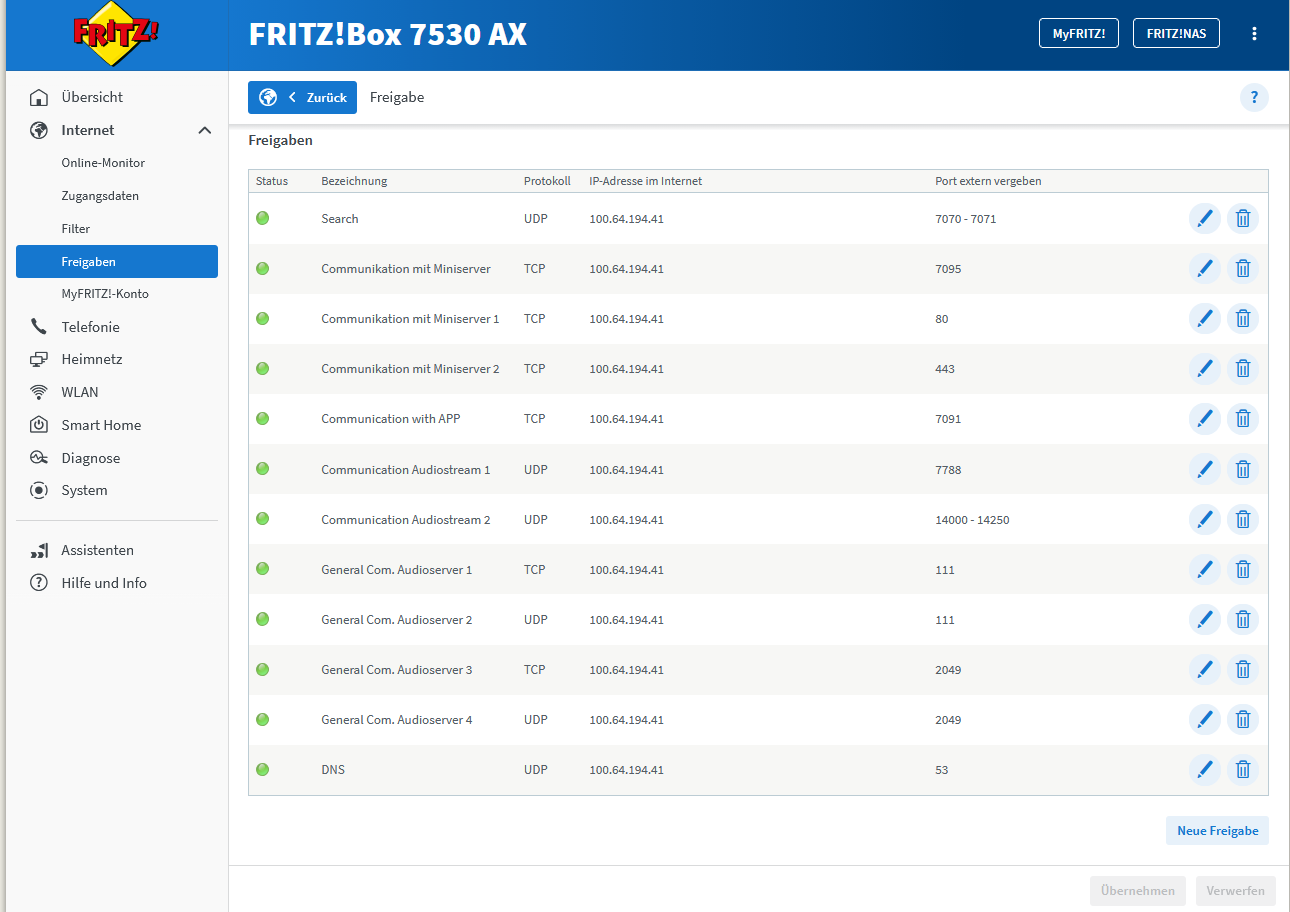Expand the Heimnetz menu section

click(91, 359)
